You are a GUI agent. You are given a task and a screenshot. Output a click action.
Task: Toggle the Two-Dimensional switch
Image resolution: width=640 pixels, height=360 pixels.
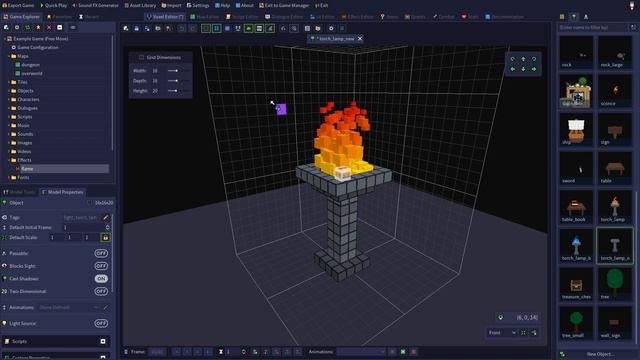tap(101, 291)
